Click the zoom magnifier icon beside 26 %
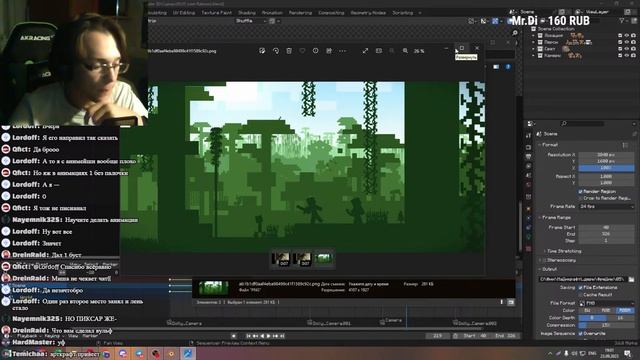The width and height of the screenshot is (640, 360). click(405, 51)
